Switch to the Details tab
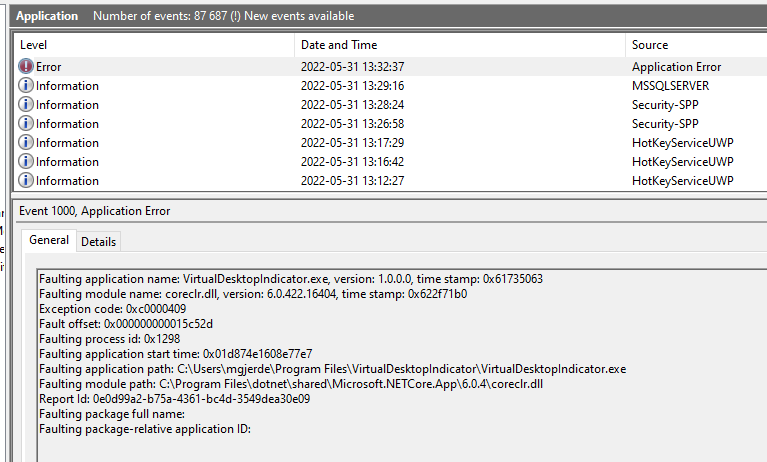The image size is (767, 462). [98, 242]
